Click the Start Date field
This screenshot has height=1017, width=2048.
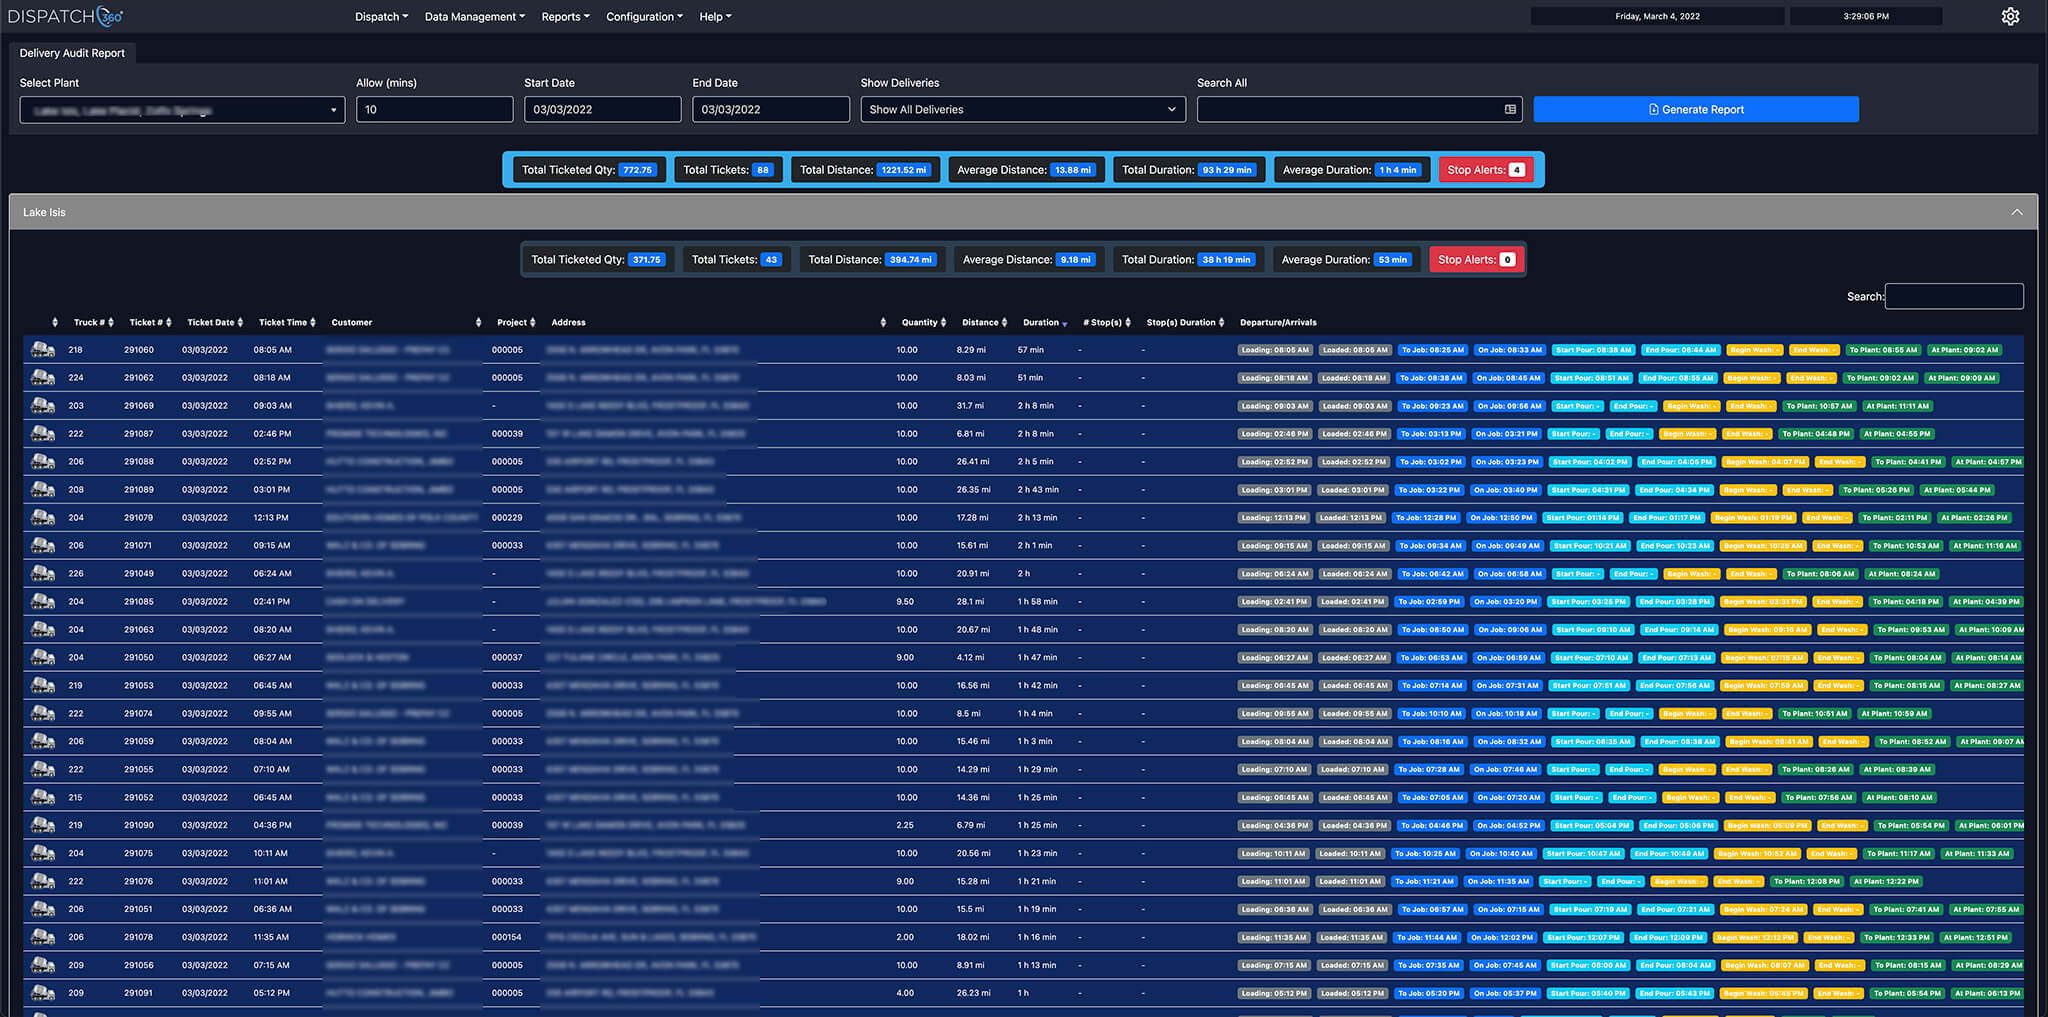[x=602, y=110]
